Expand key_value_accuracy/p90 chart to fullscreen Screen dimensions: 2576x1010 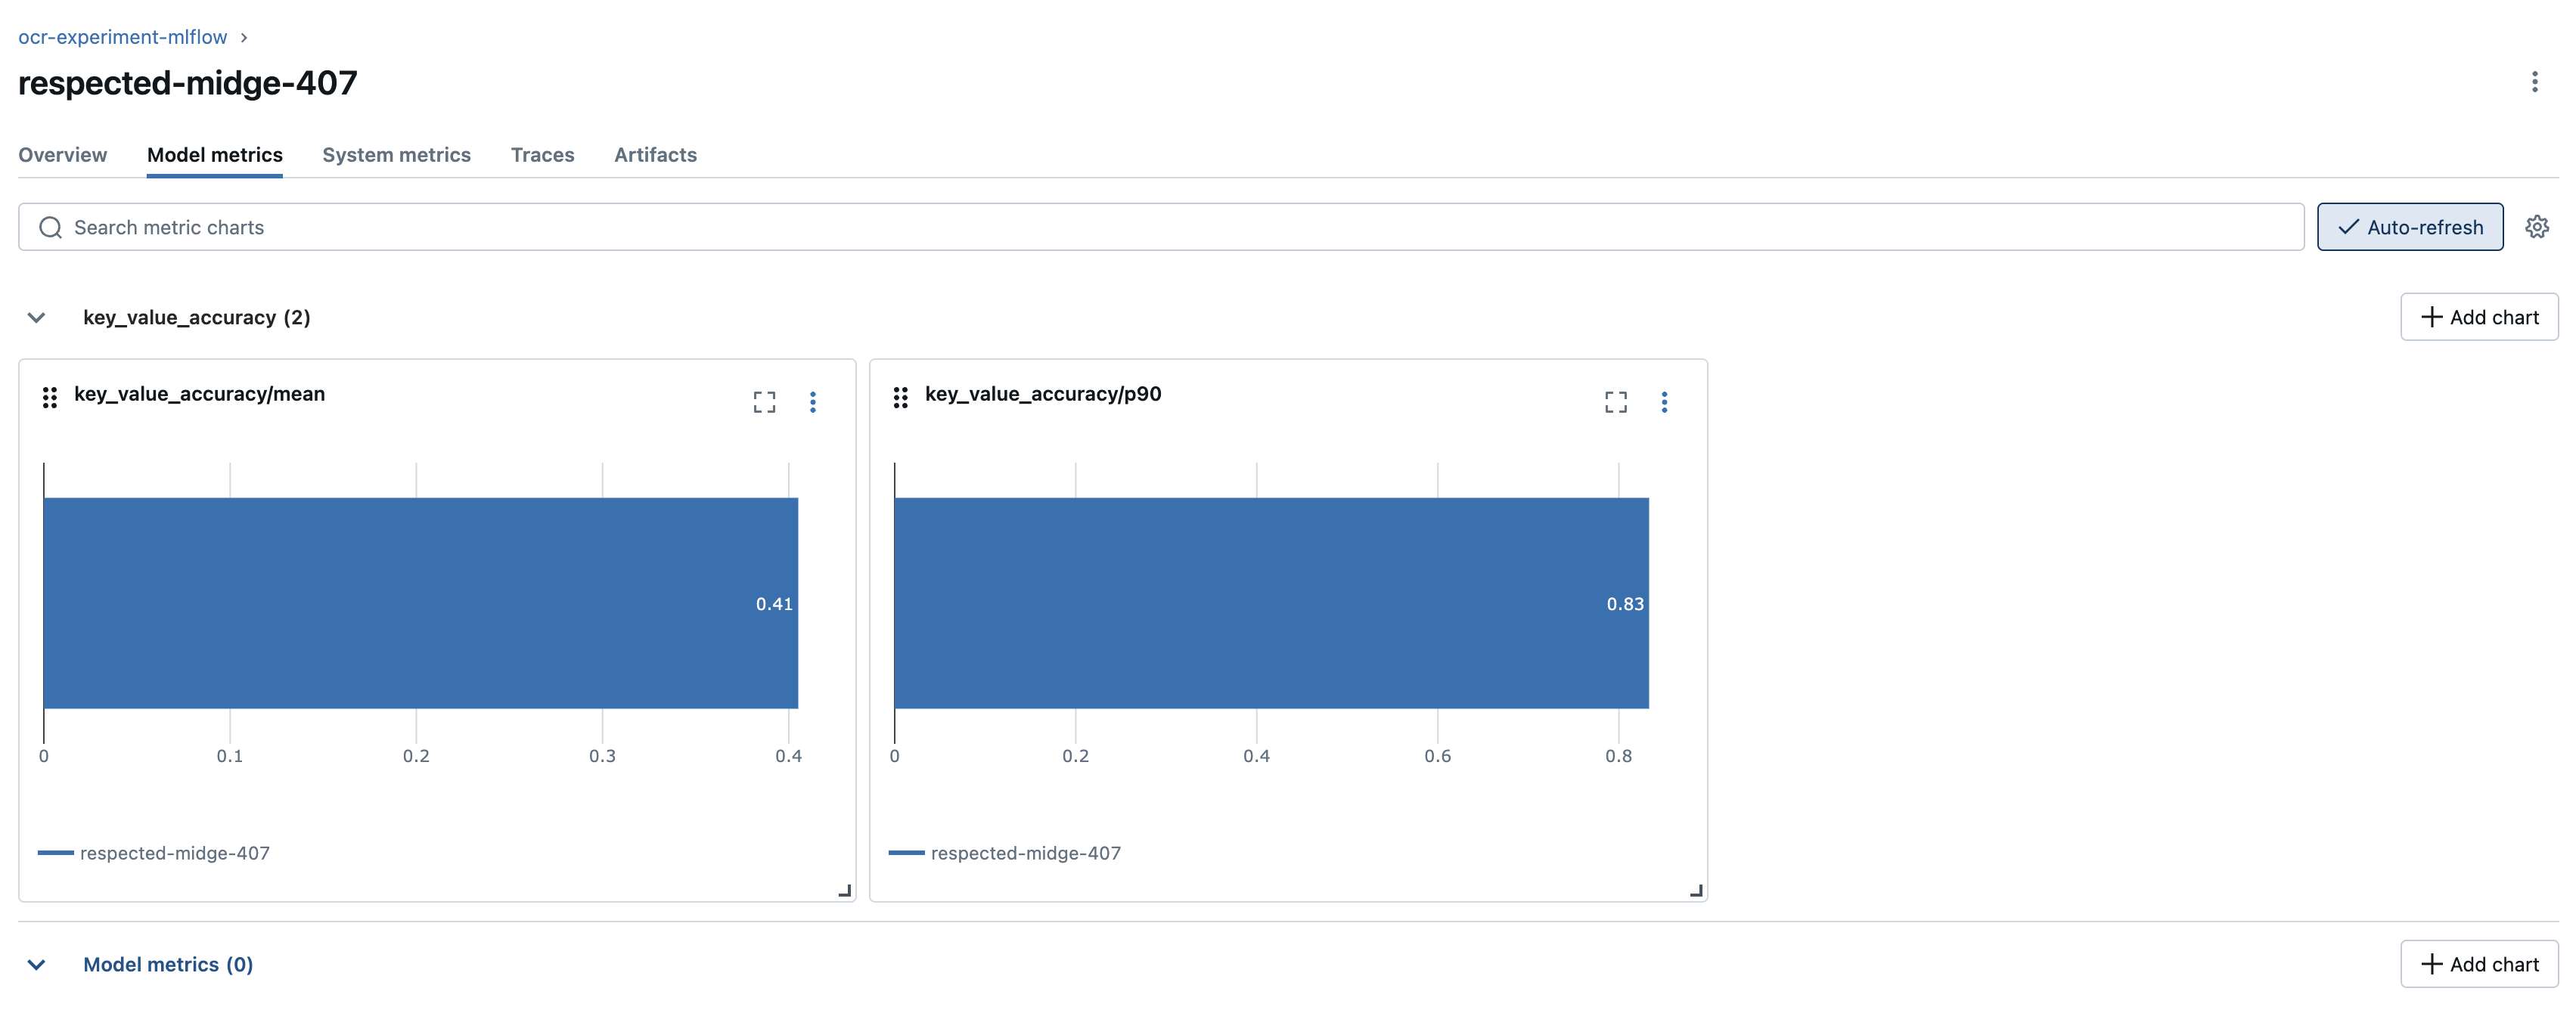click(x=1616, y=401)
